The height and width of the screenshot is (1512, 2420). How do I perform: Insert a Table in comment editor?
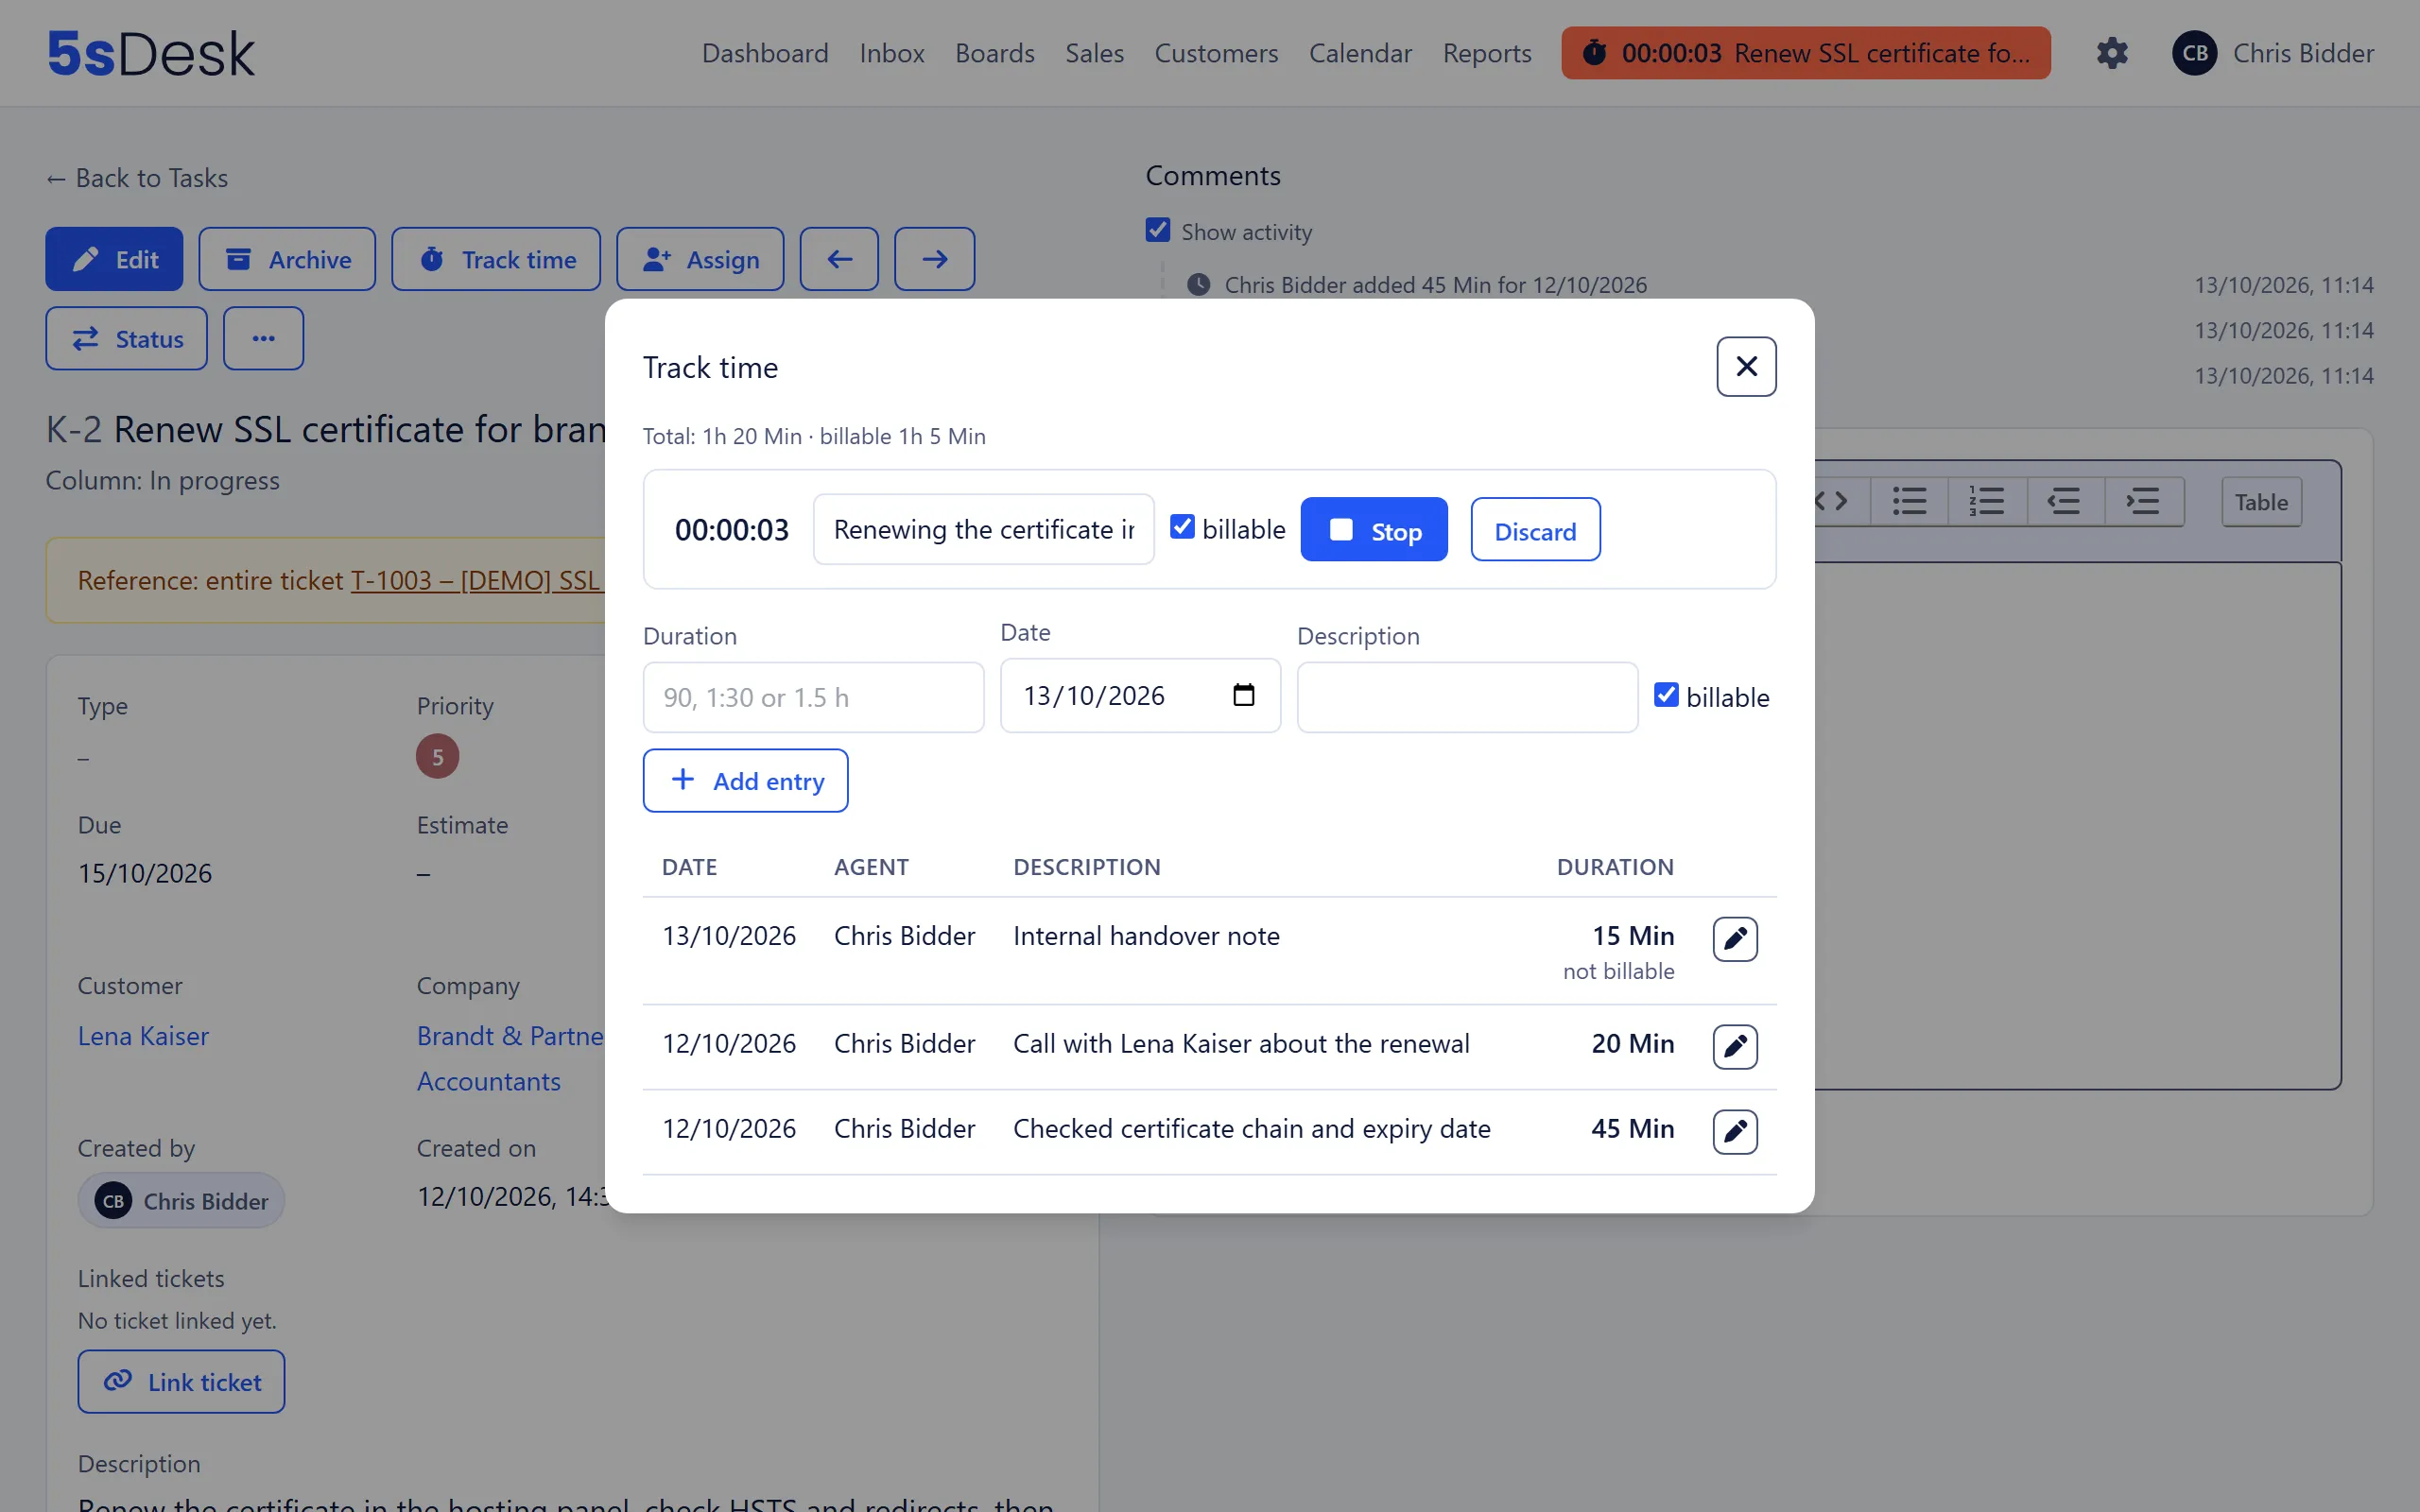pos(2261,502)
